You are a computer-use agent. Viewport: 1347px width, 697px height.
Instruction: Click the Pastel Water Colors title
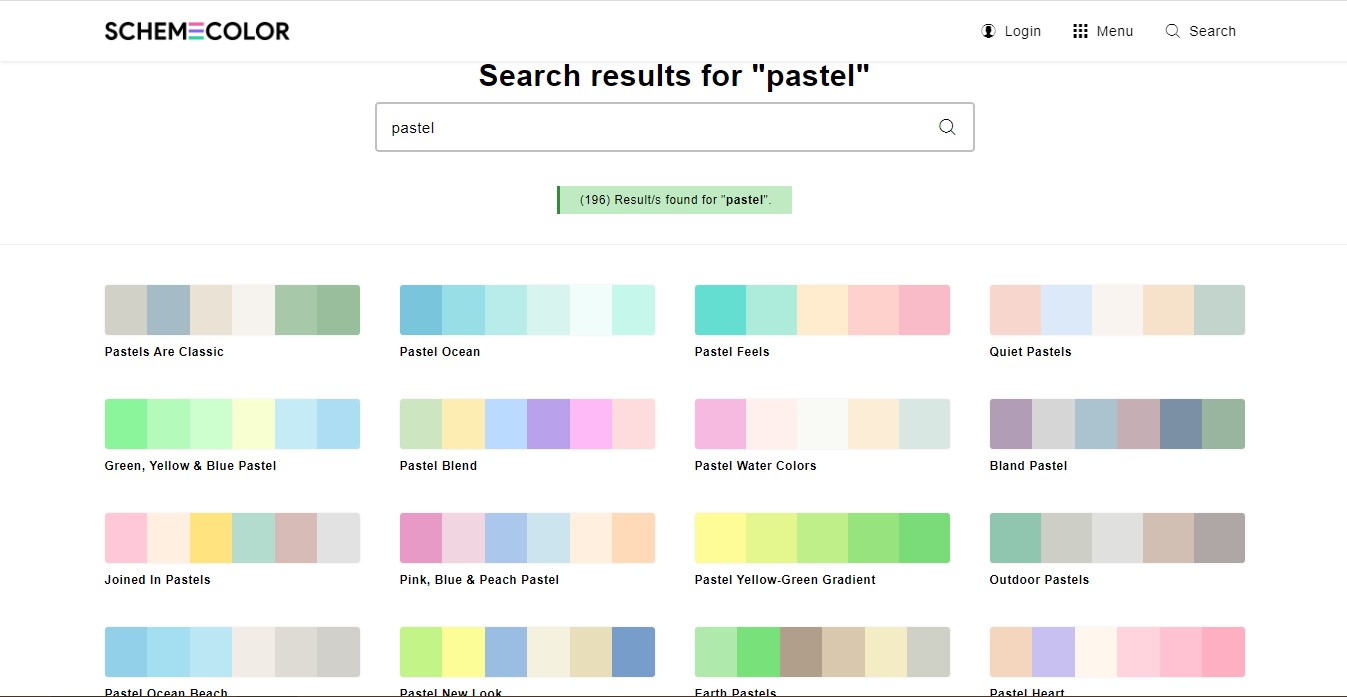click(x=755, y=466)
